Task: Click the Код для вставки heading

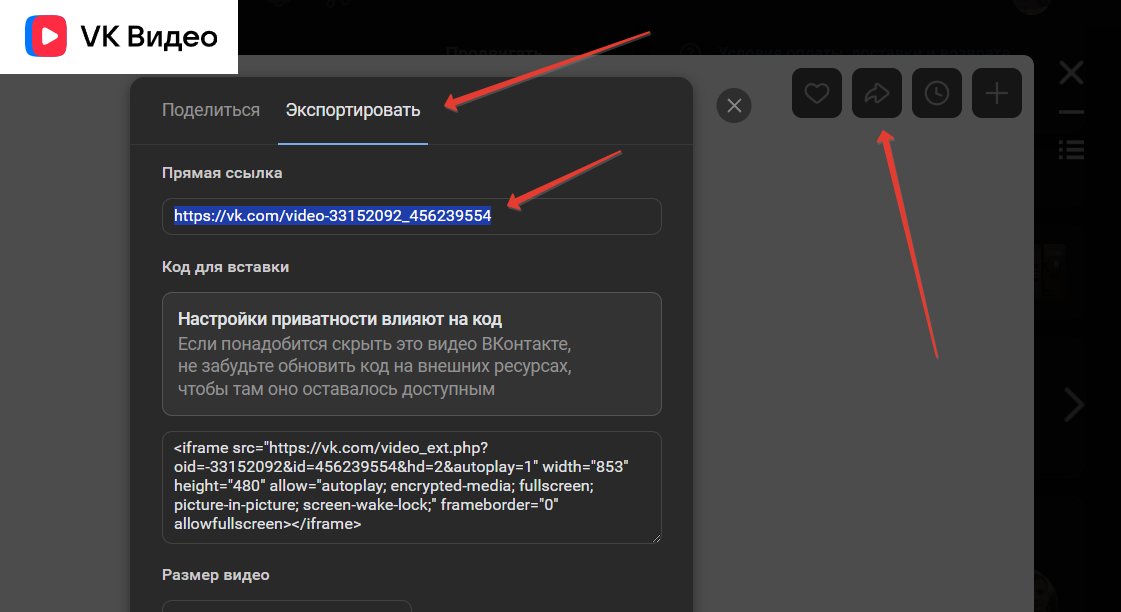Action: tap(225, 267)
